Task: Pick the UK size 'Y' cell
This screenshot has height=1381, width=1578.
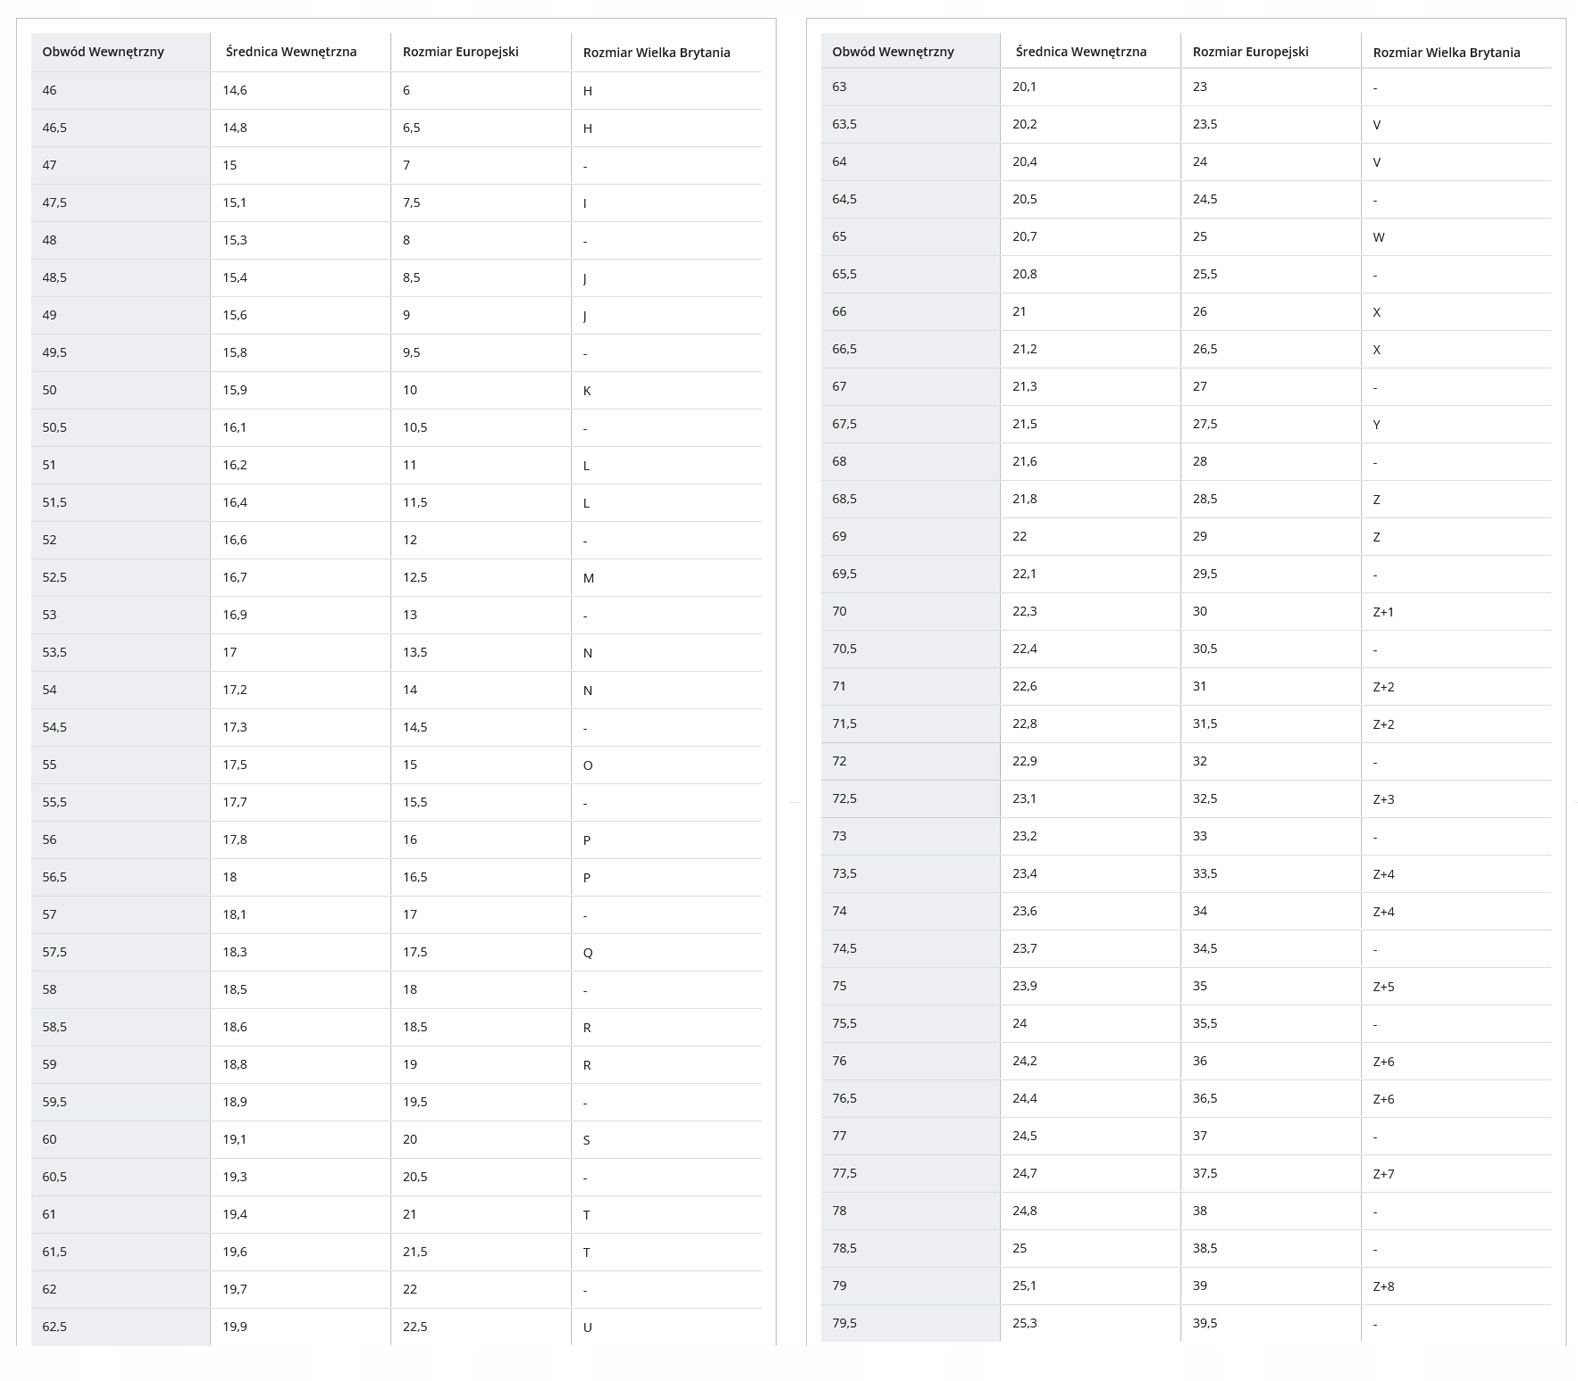Action: coord(1377,425)
